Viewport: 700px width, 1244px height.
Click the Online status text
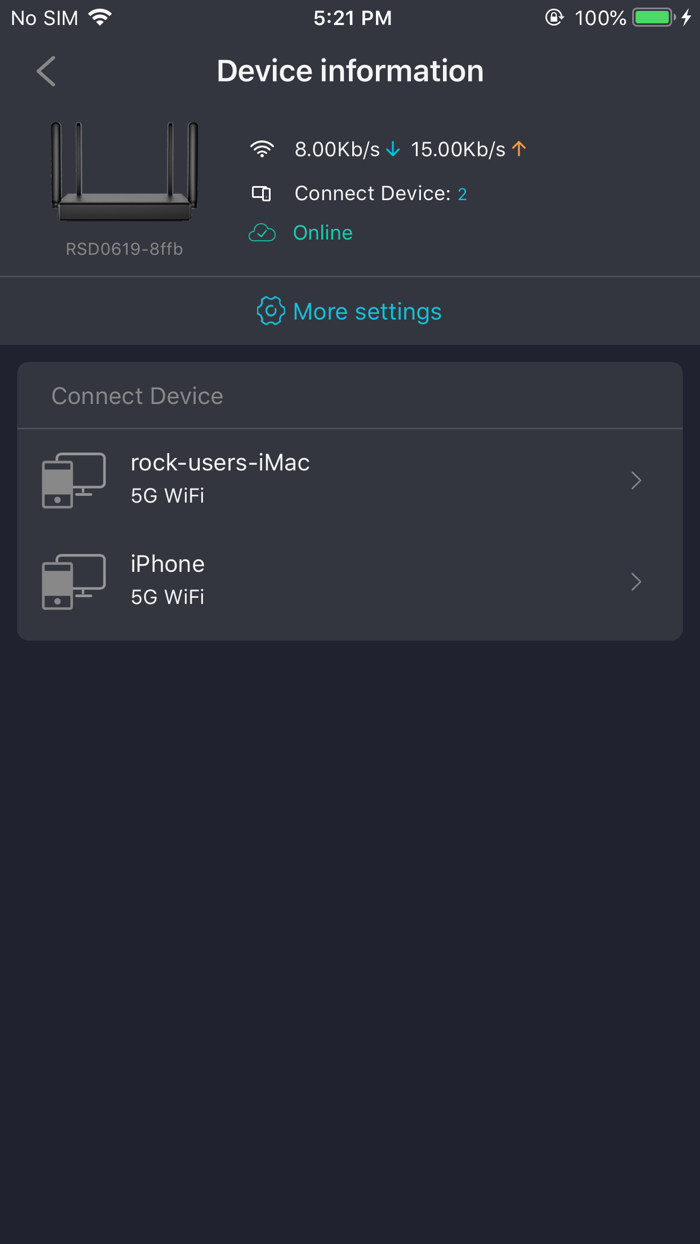click(322, 232)
